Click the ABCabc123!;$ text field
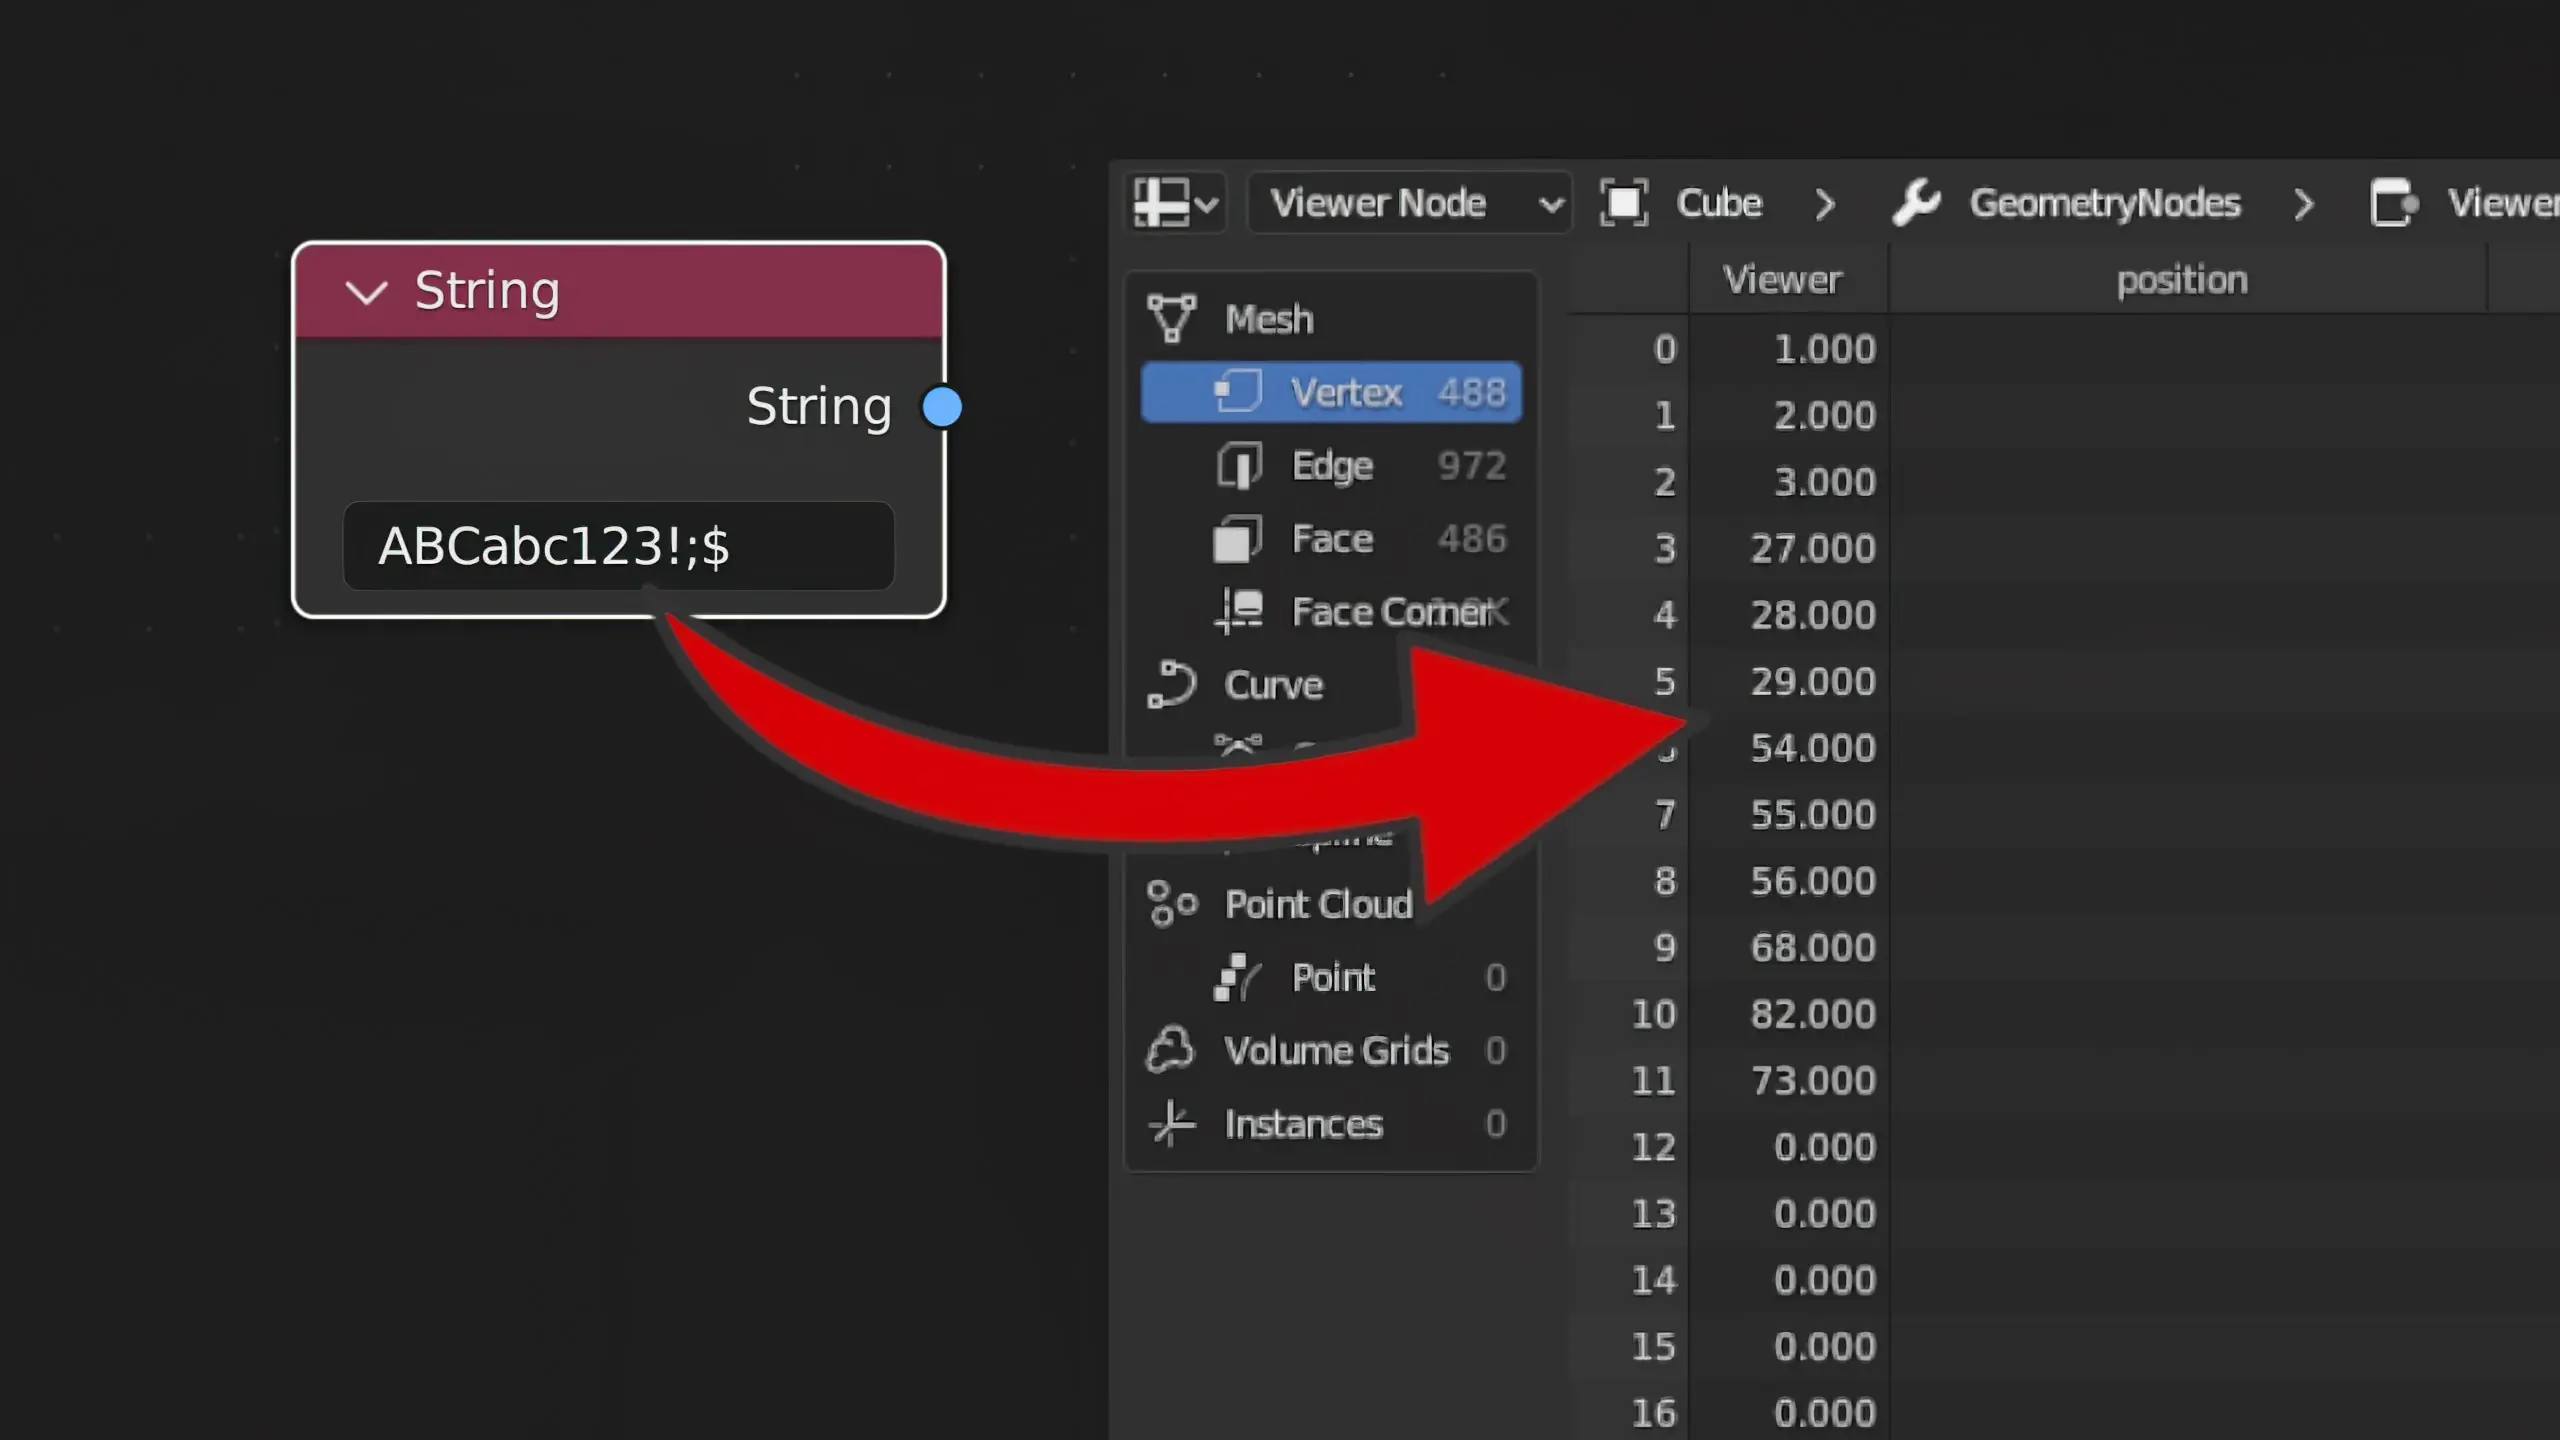The height and width of the screenshot is (1440, 2560). coord(618,546)
